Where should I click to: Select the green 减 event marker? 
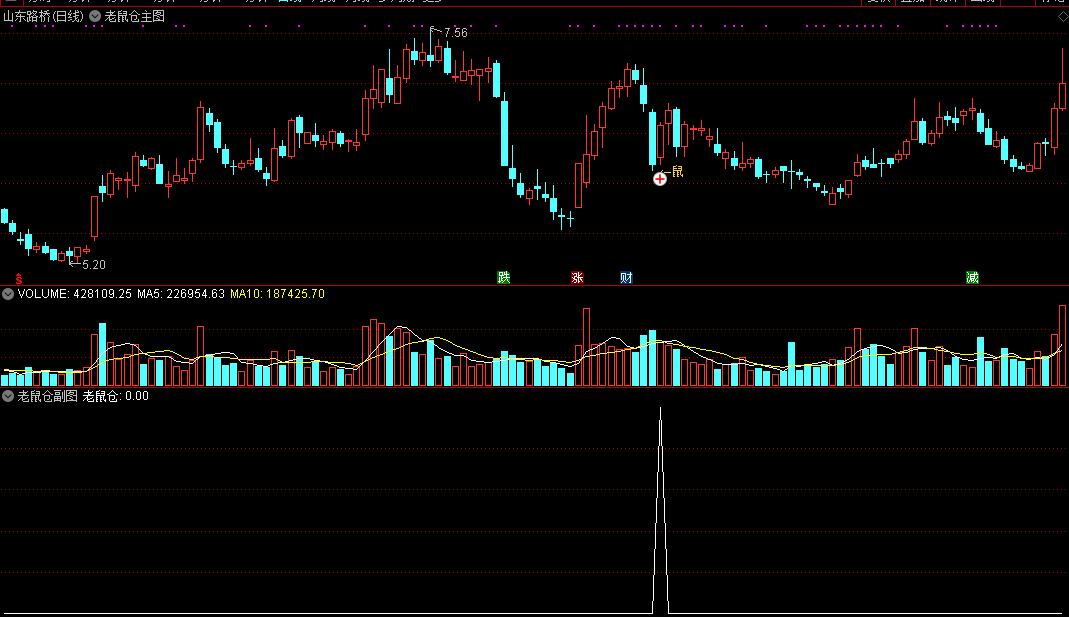click(x=973, y=277)
